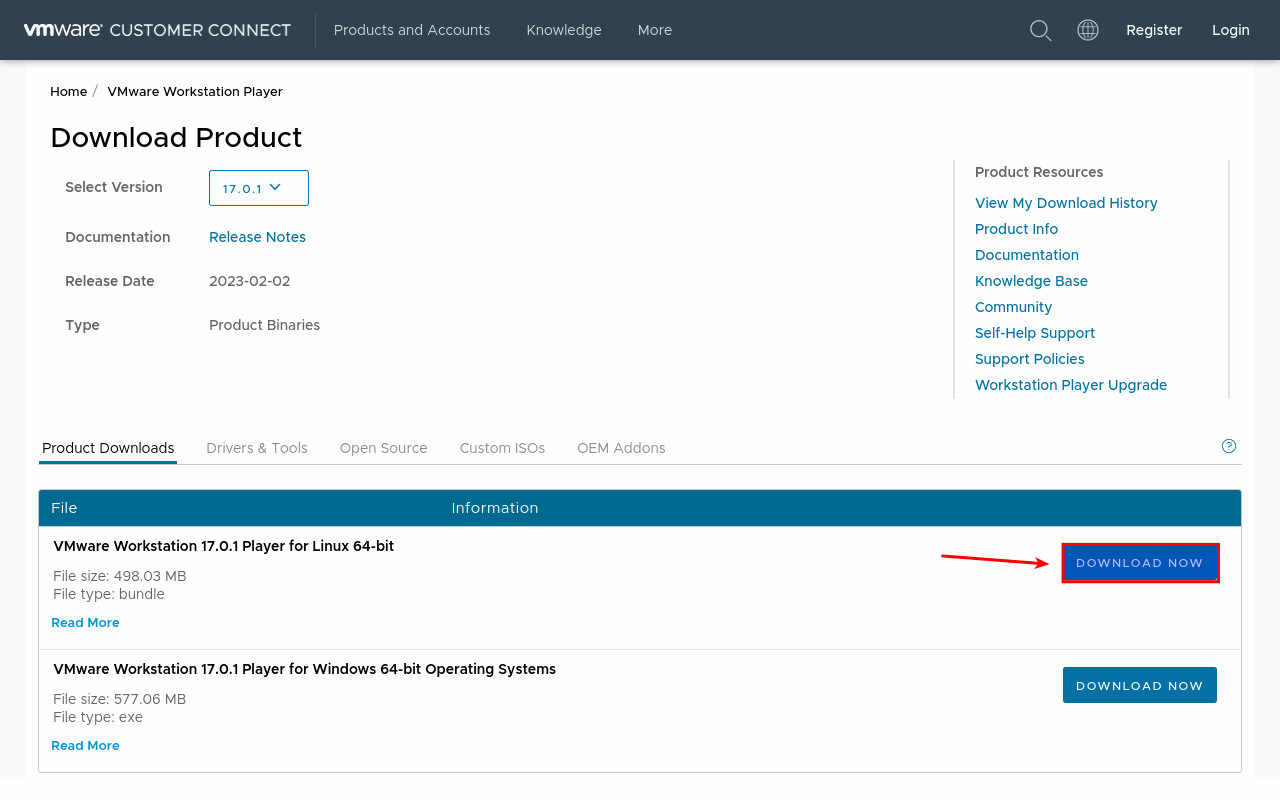Click the 'File size: 577.06 MB' text
The height and width of the screenshot is (800, 1280).
click(120, 699)
